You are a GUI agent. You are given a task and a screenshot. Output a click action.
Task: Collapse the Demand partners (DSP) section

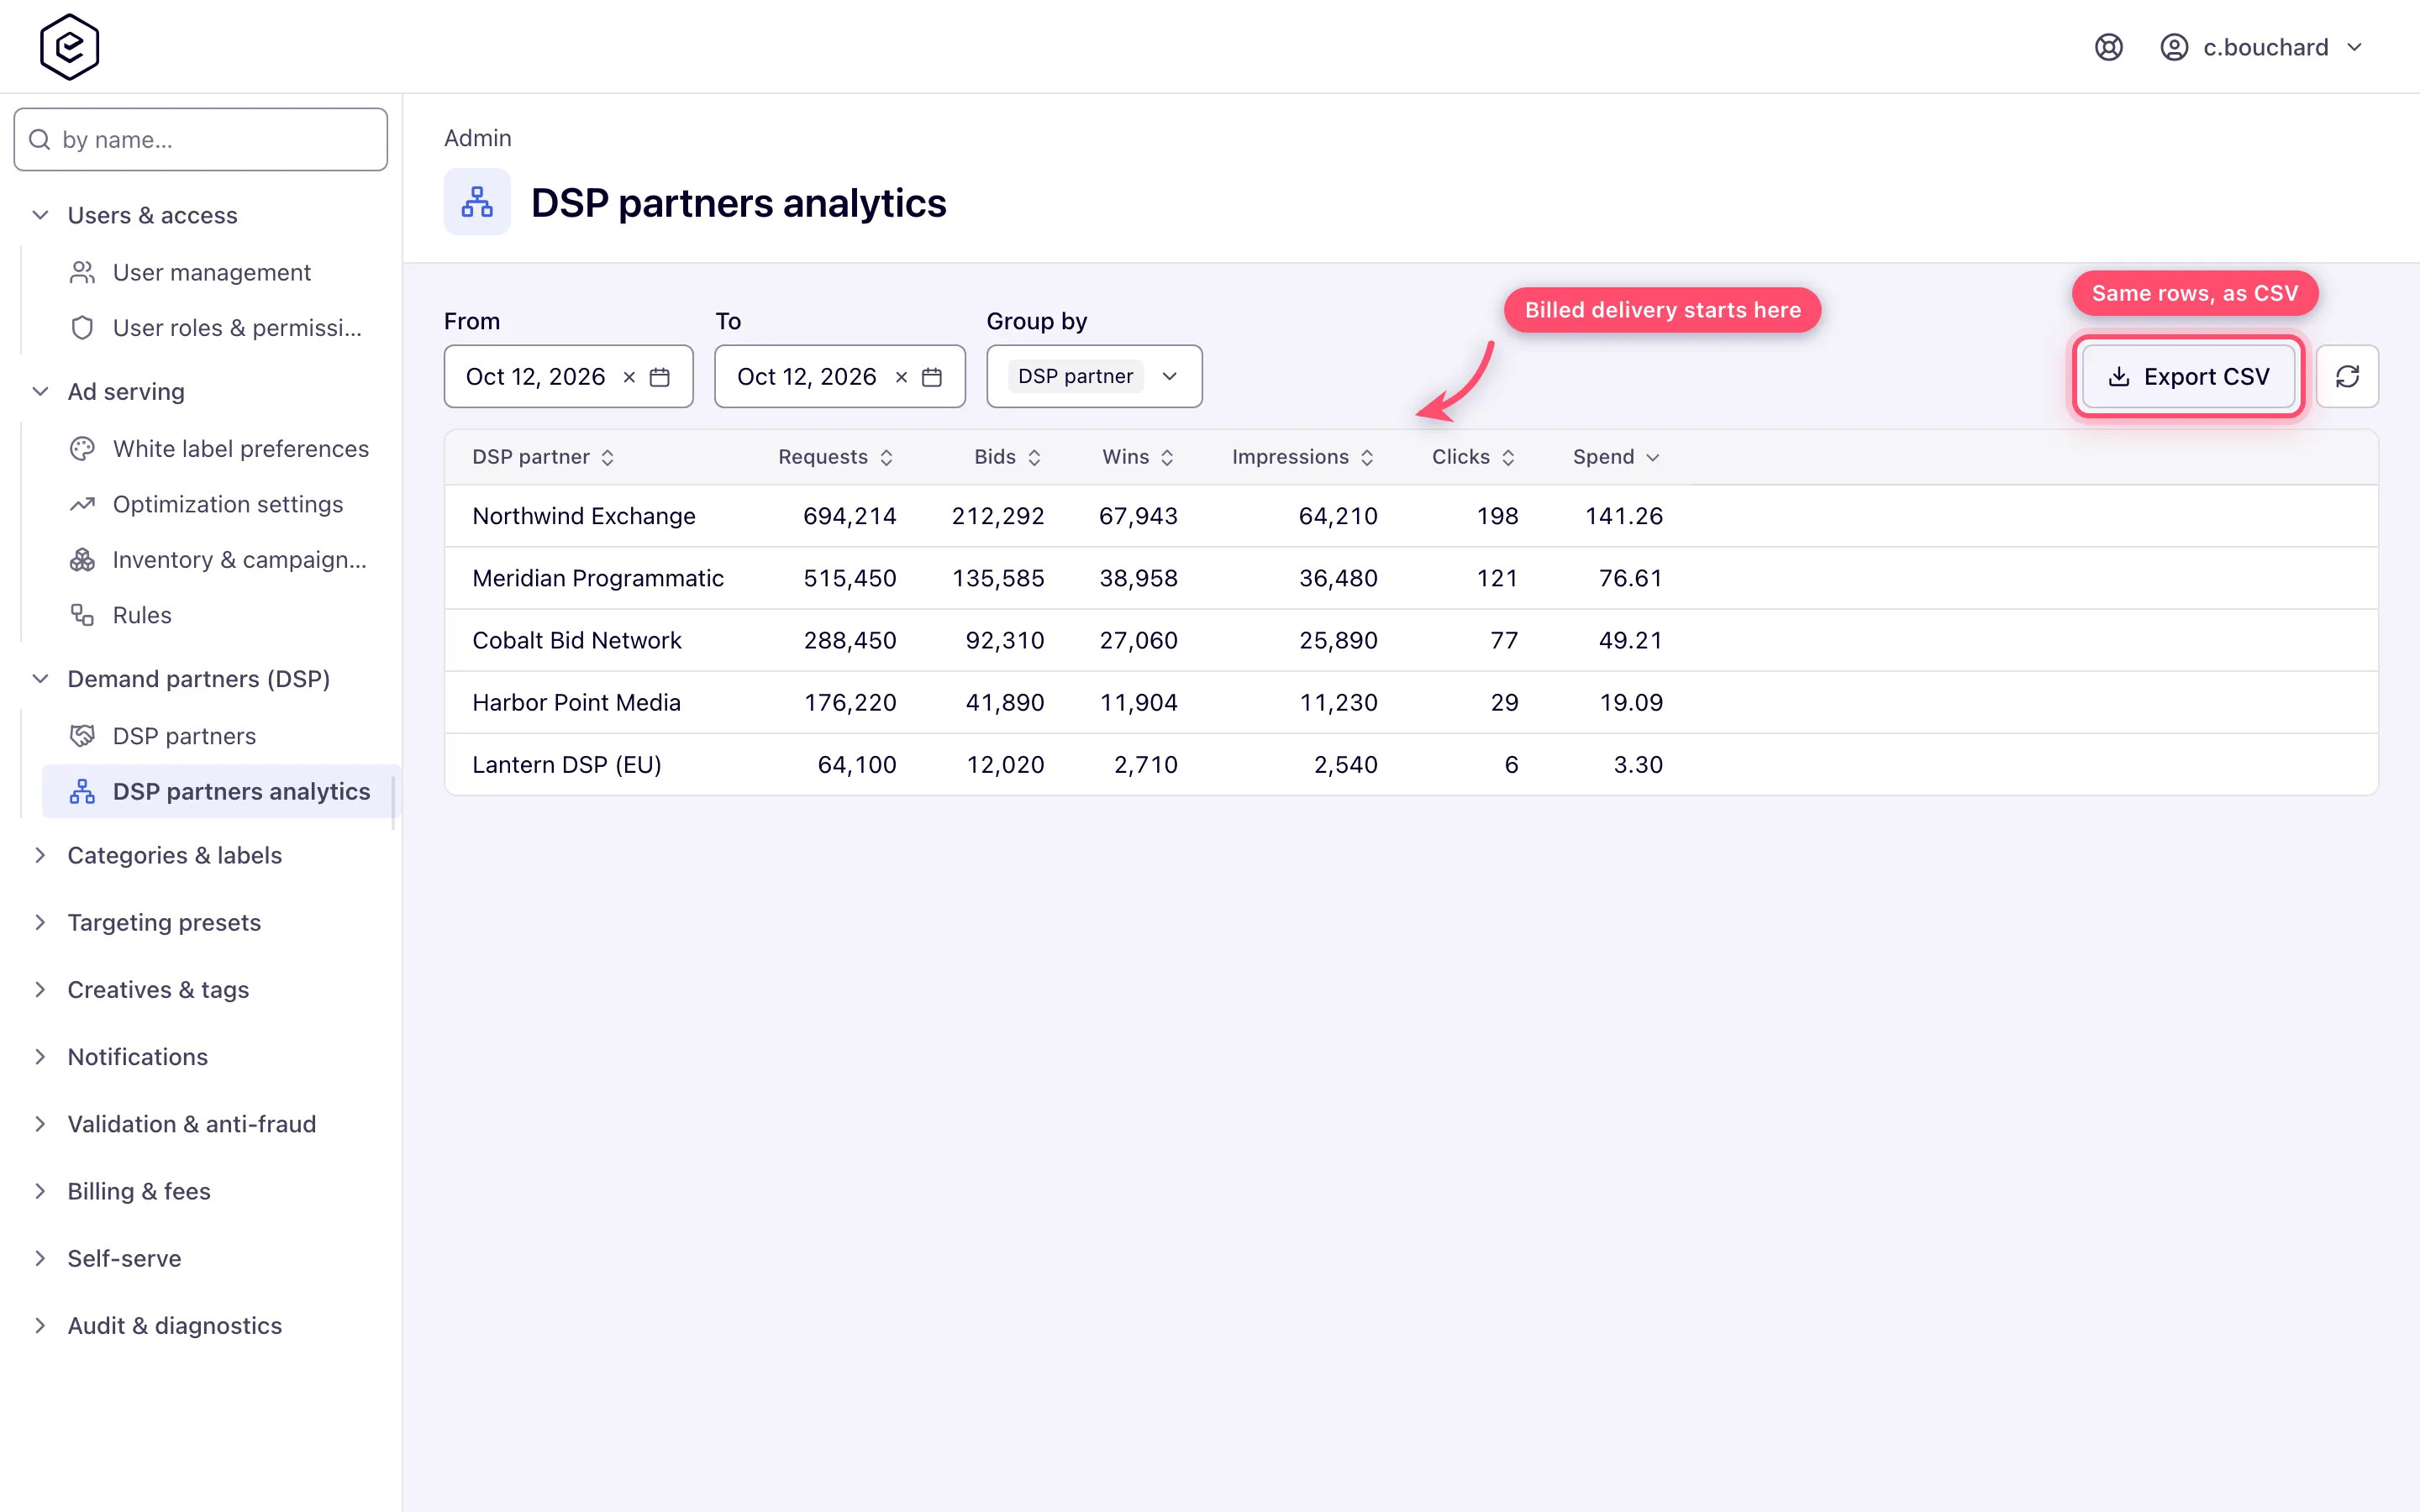pyautogui.click(x=41, y=679)
